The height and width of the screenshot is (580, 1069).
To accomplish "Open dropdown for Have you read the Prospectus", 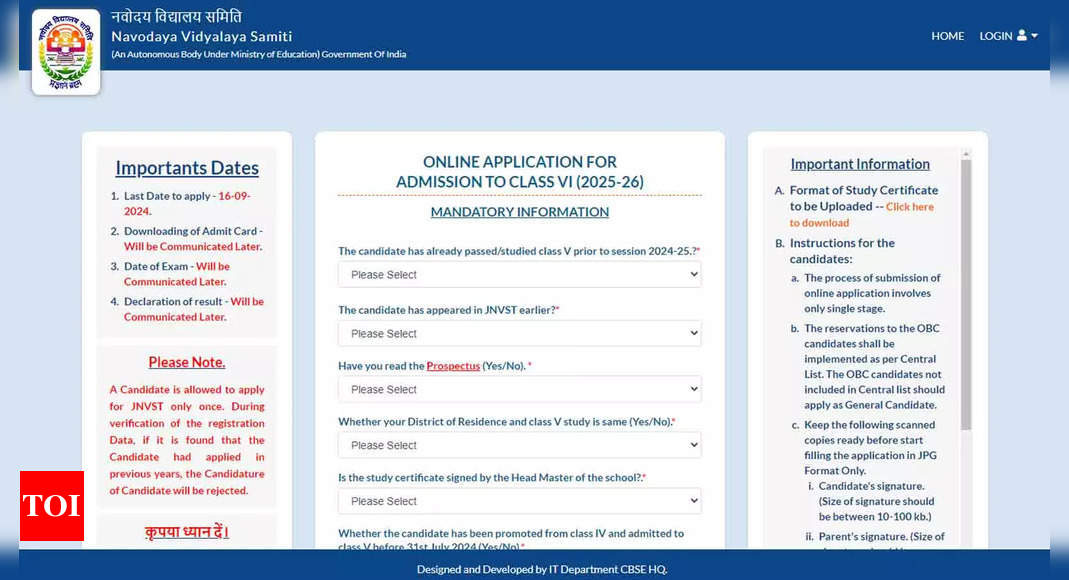I will (520, 389).
